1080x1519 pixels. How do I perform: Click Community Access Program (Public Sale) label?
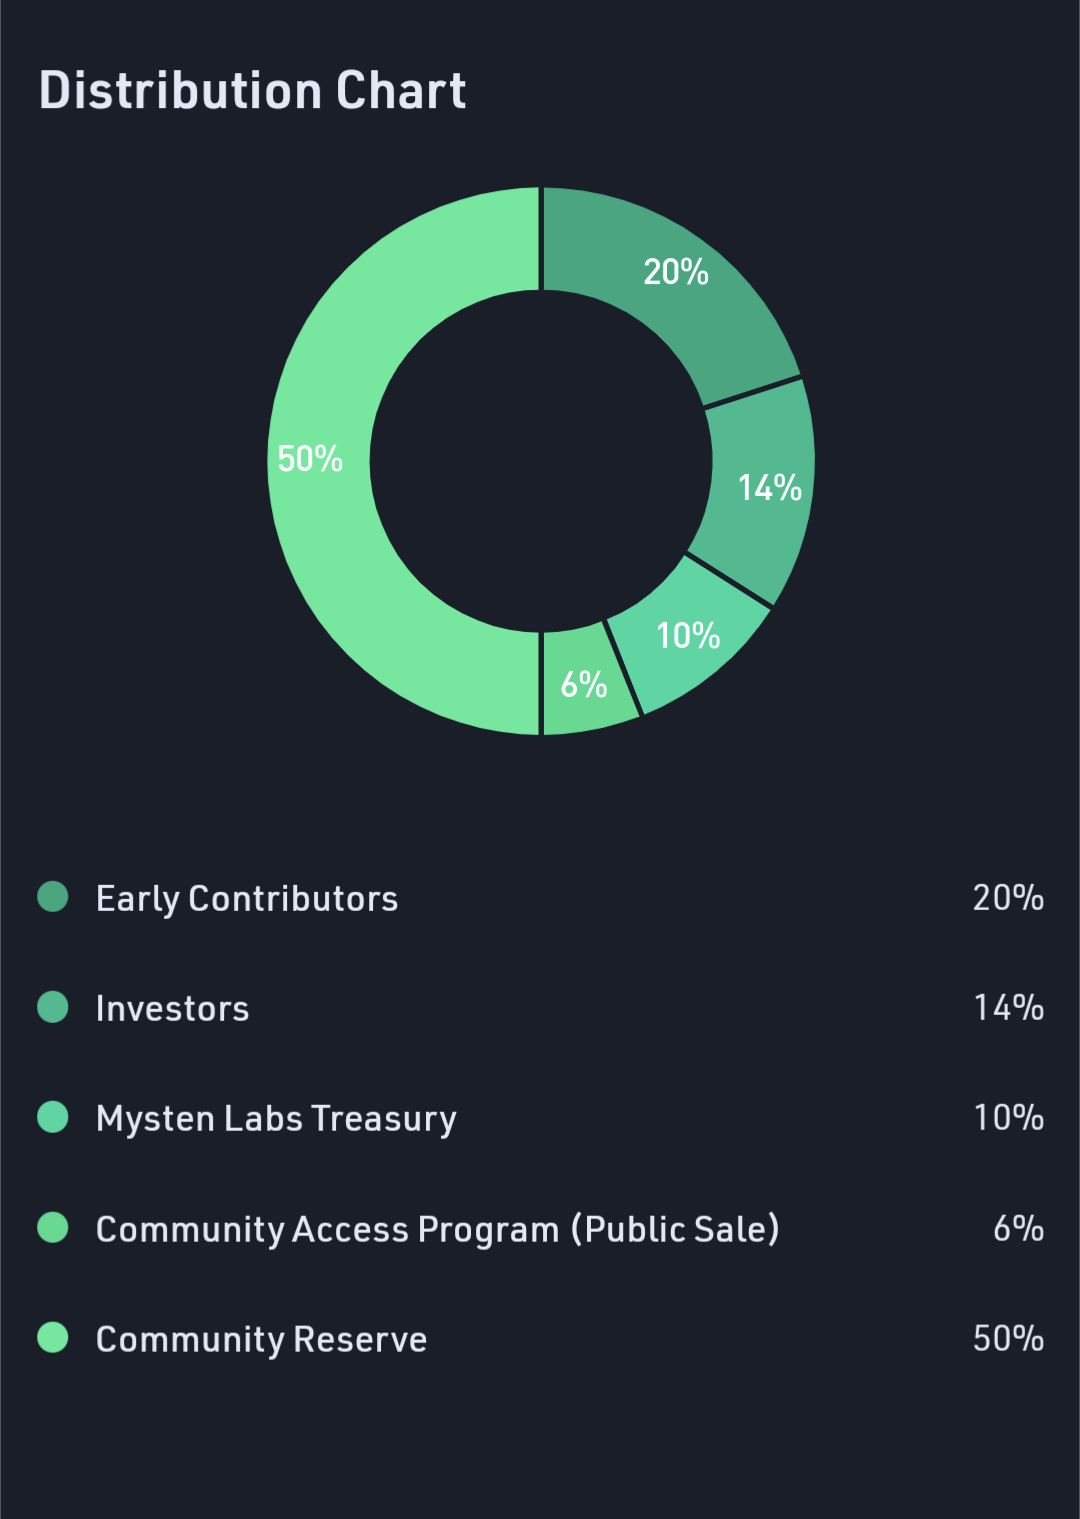pos(437,1229)
